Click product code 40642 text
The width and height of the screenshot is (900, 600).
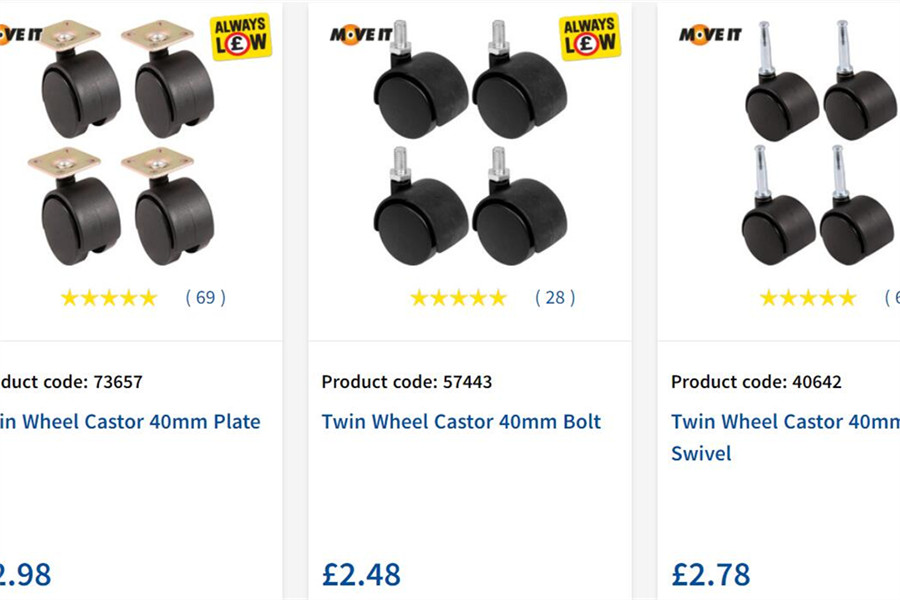tap(756, 381)
